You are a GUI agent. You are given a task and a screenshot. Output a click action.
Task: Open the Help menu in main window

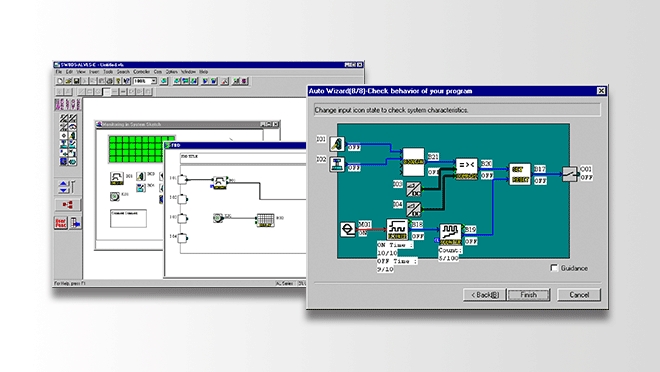(x=204, y=72)
